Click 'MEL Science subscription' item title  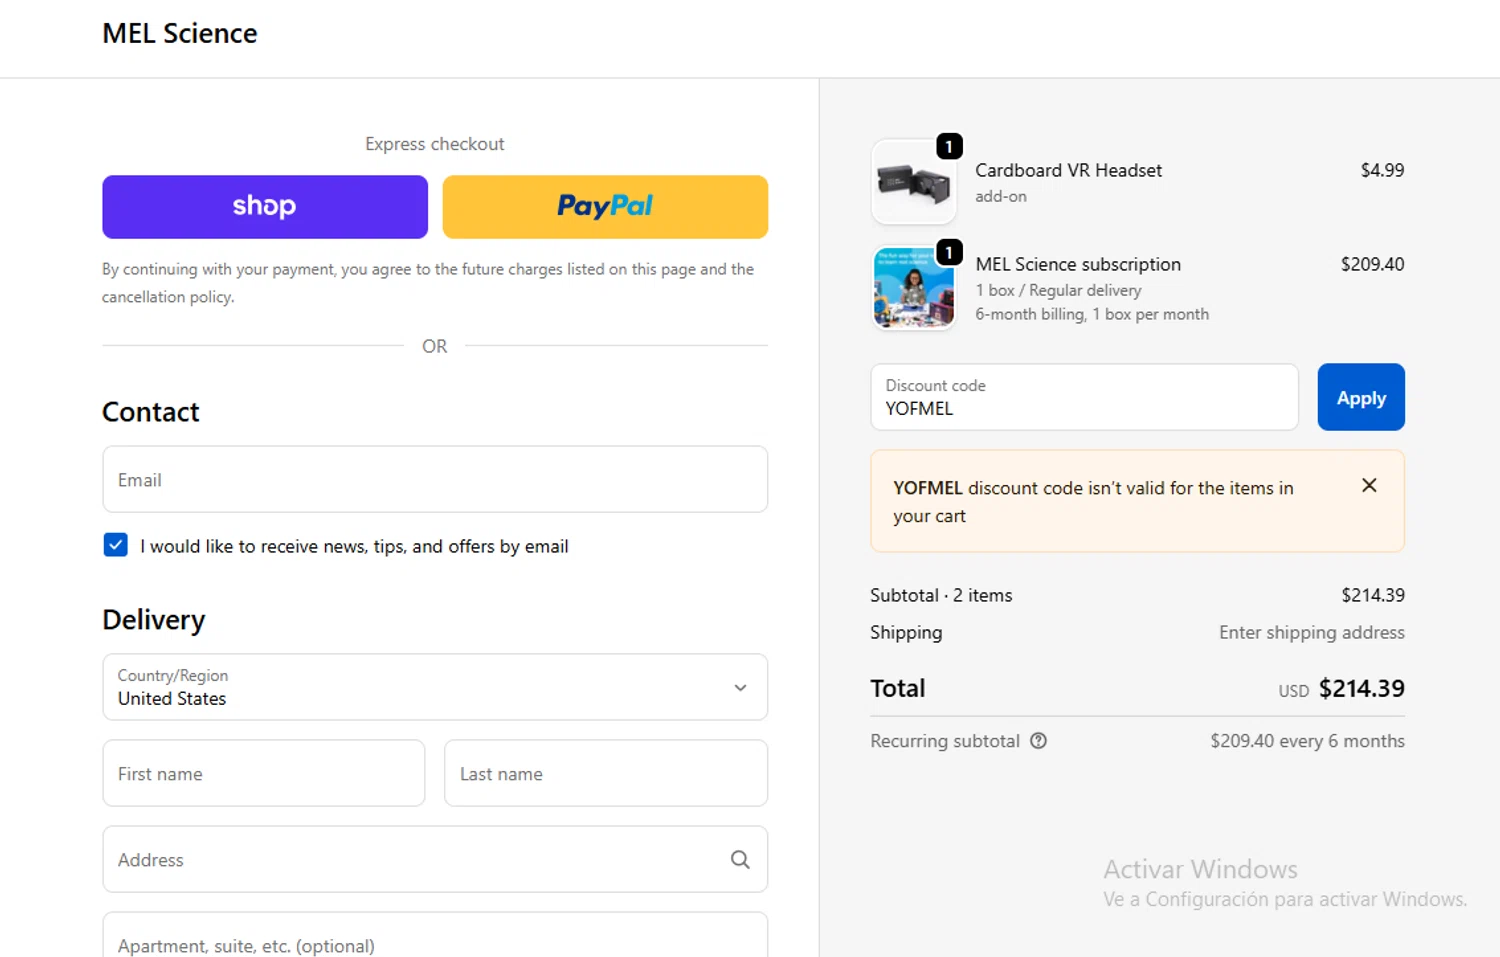[1078, 264]
